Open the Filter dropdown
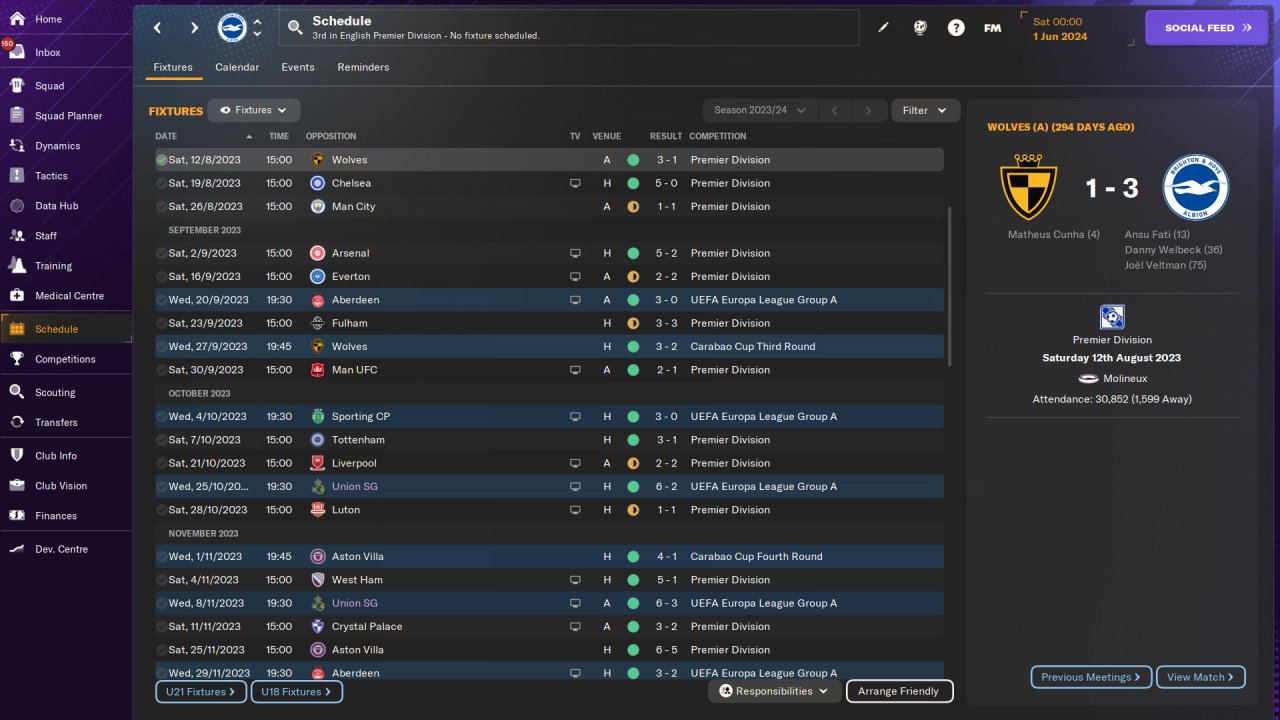The height and width of the screenshot is (720, 1280). point(924,110)
